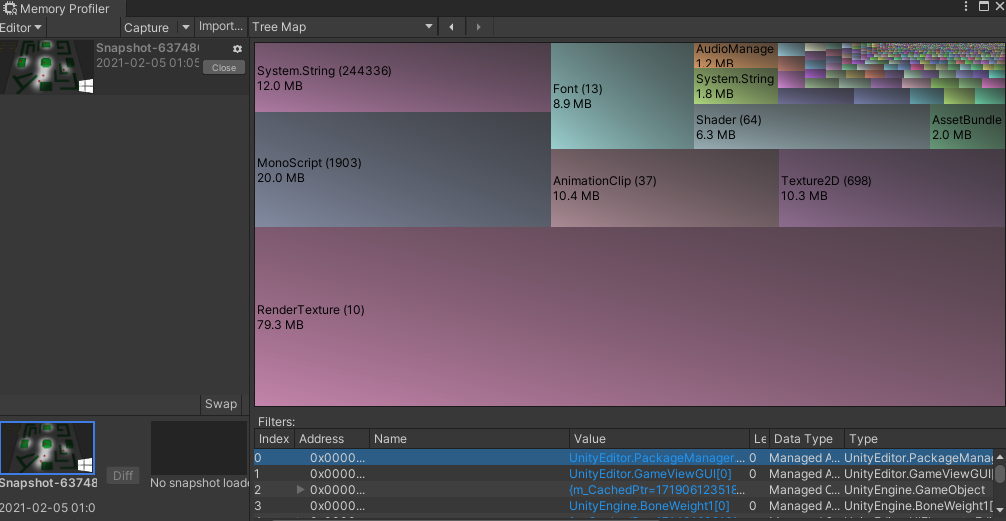Click the open snapshot thumbnail at top
This screenshot has width=1006, height=521.
[47, 67]
